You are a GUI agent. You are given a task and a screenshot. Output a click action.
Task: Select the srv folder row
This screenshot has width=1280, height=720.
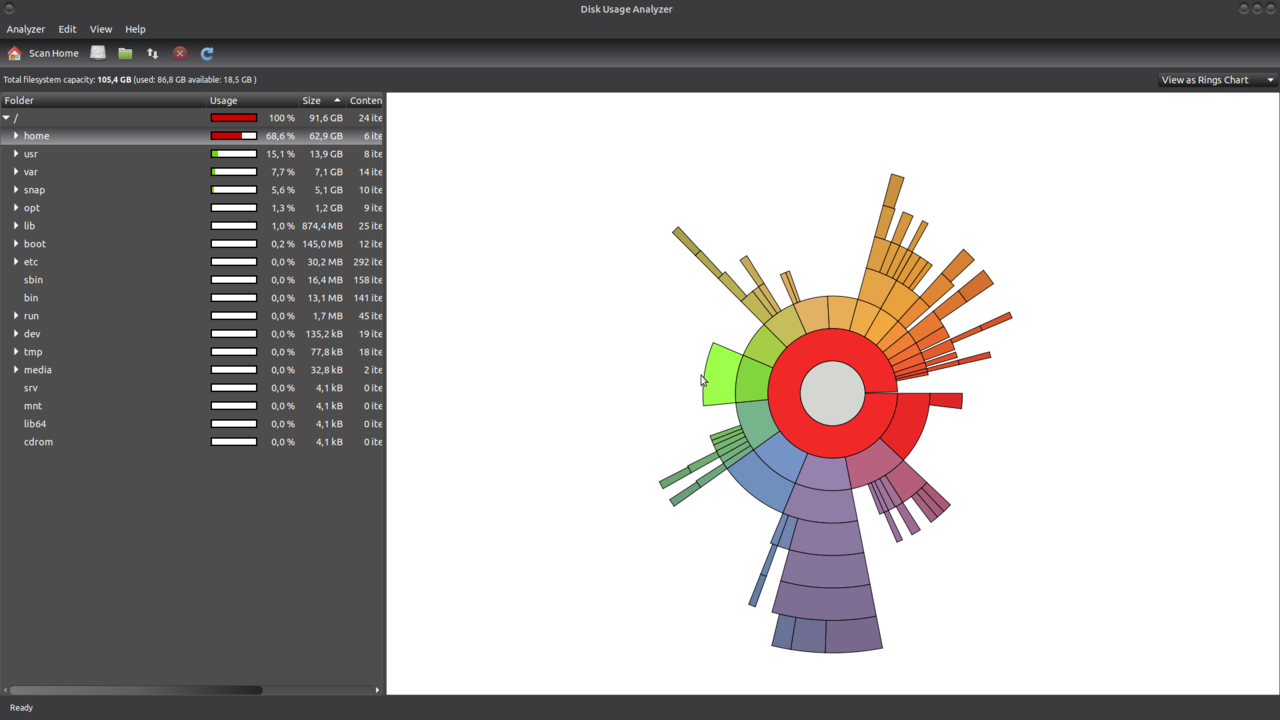[192, 388]
